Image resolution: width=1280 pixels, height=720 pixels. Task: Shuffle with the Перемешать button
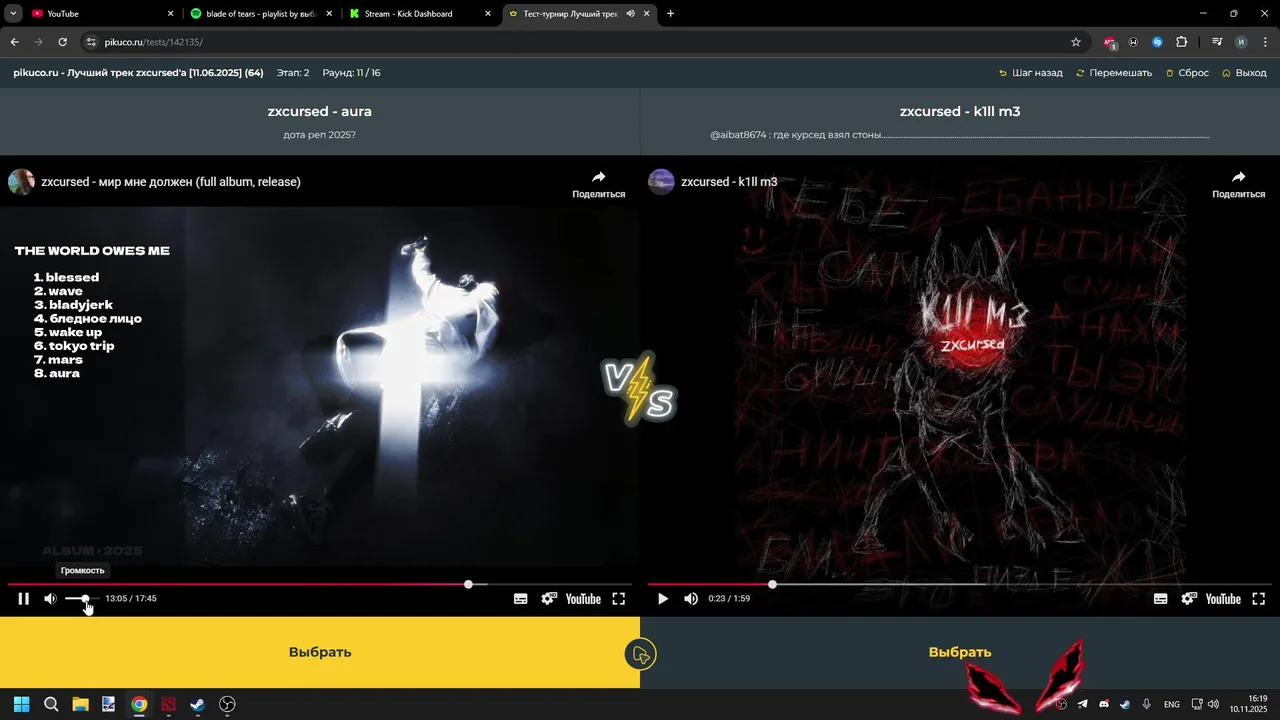1114,73
